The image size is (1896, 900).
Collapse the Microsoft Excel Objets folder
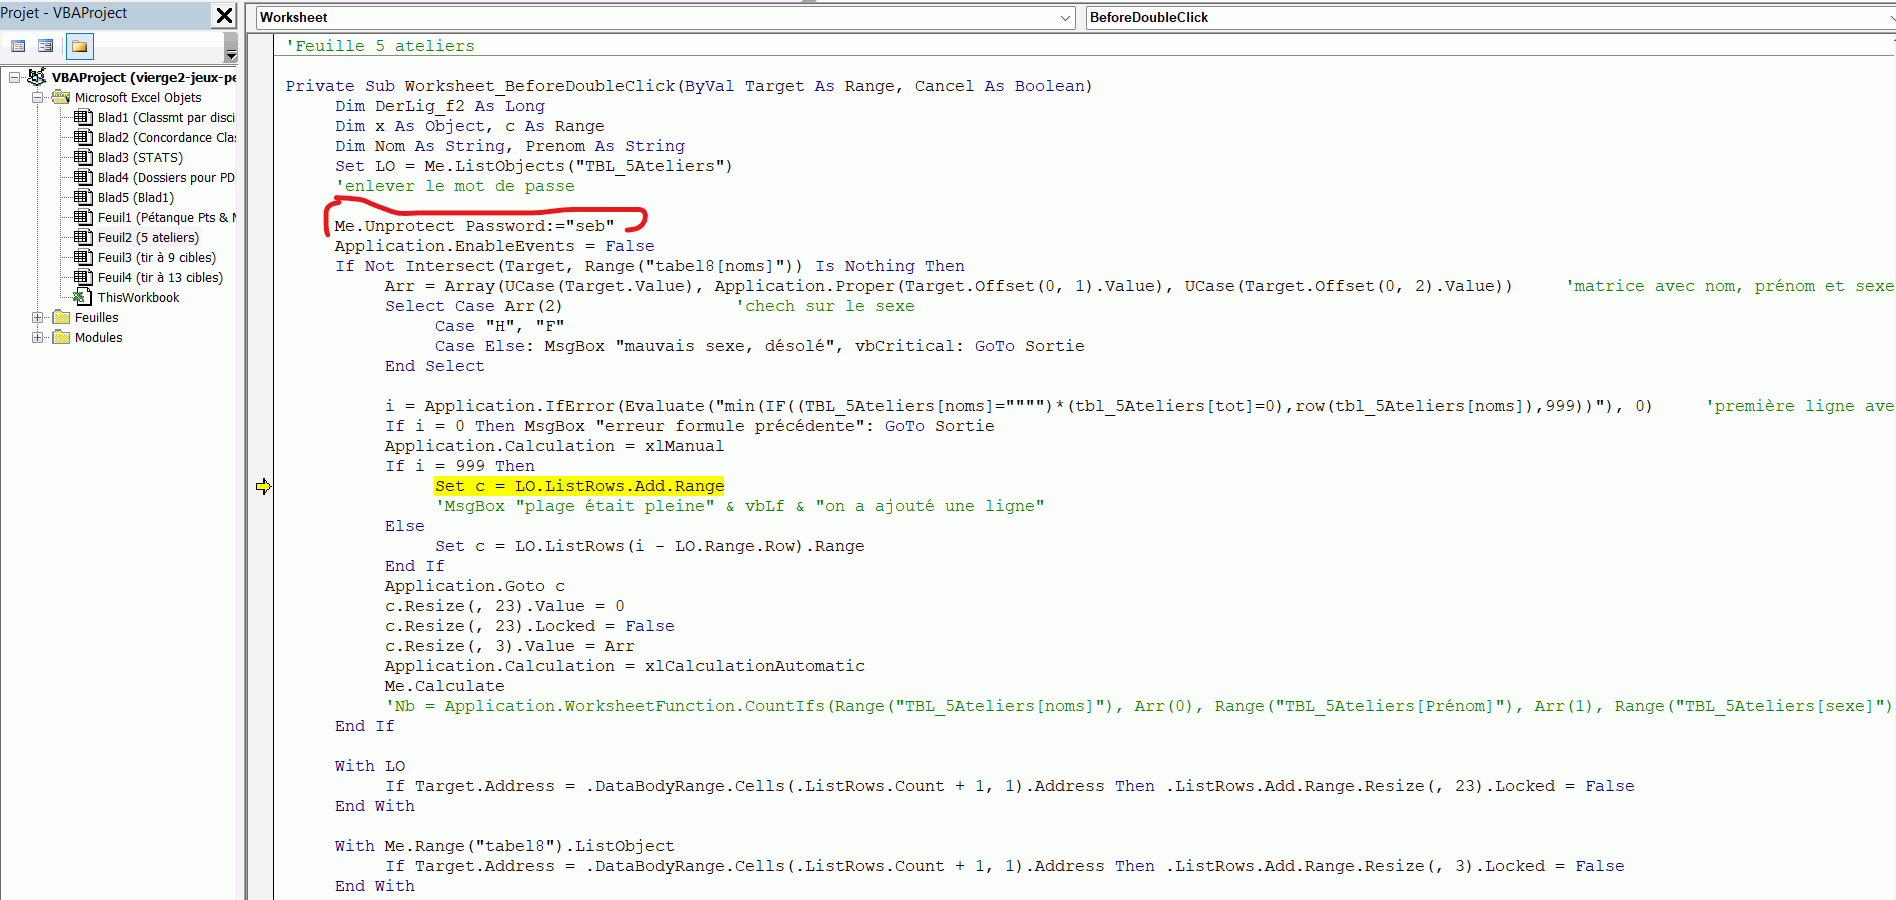(38, 97)
